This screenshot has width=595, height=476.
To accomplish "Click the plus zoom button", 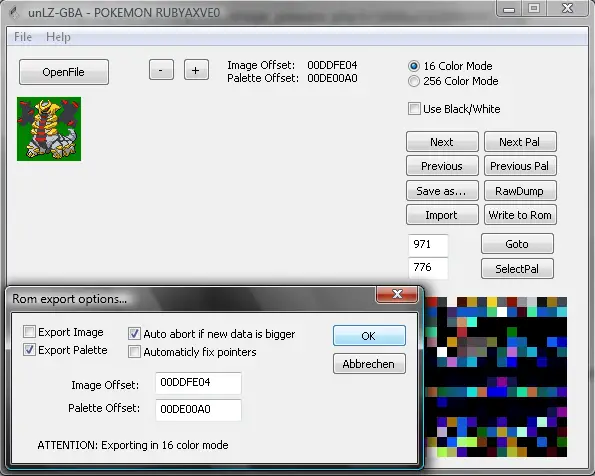I will [196, 70].
